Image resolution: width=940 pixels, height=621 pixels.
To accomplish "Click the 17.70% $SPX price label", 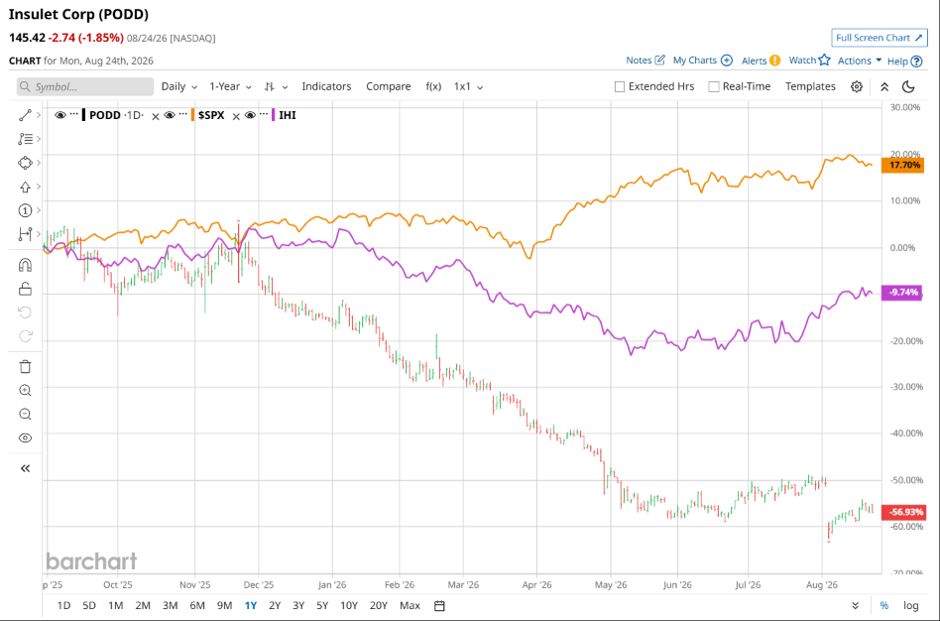I will (x=903, y=165).
